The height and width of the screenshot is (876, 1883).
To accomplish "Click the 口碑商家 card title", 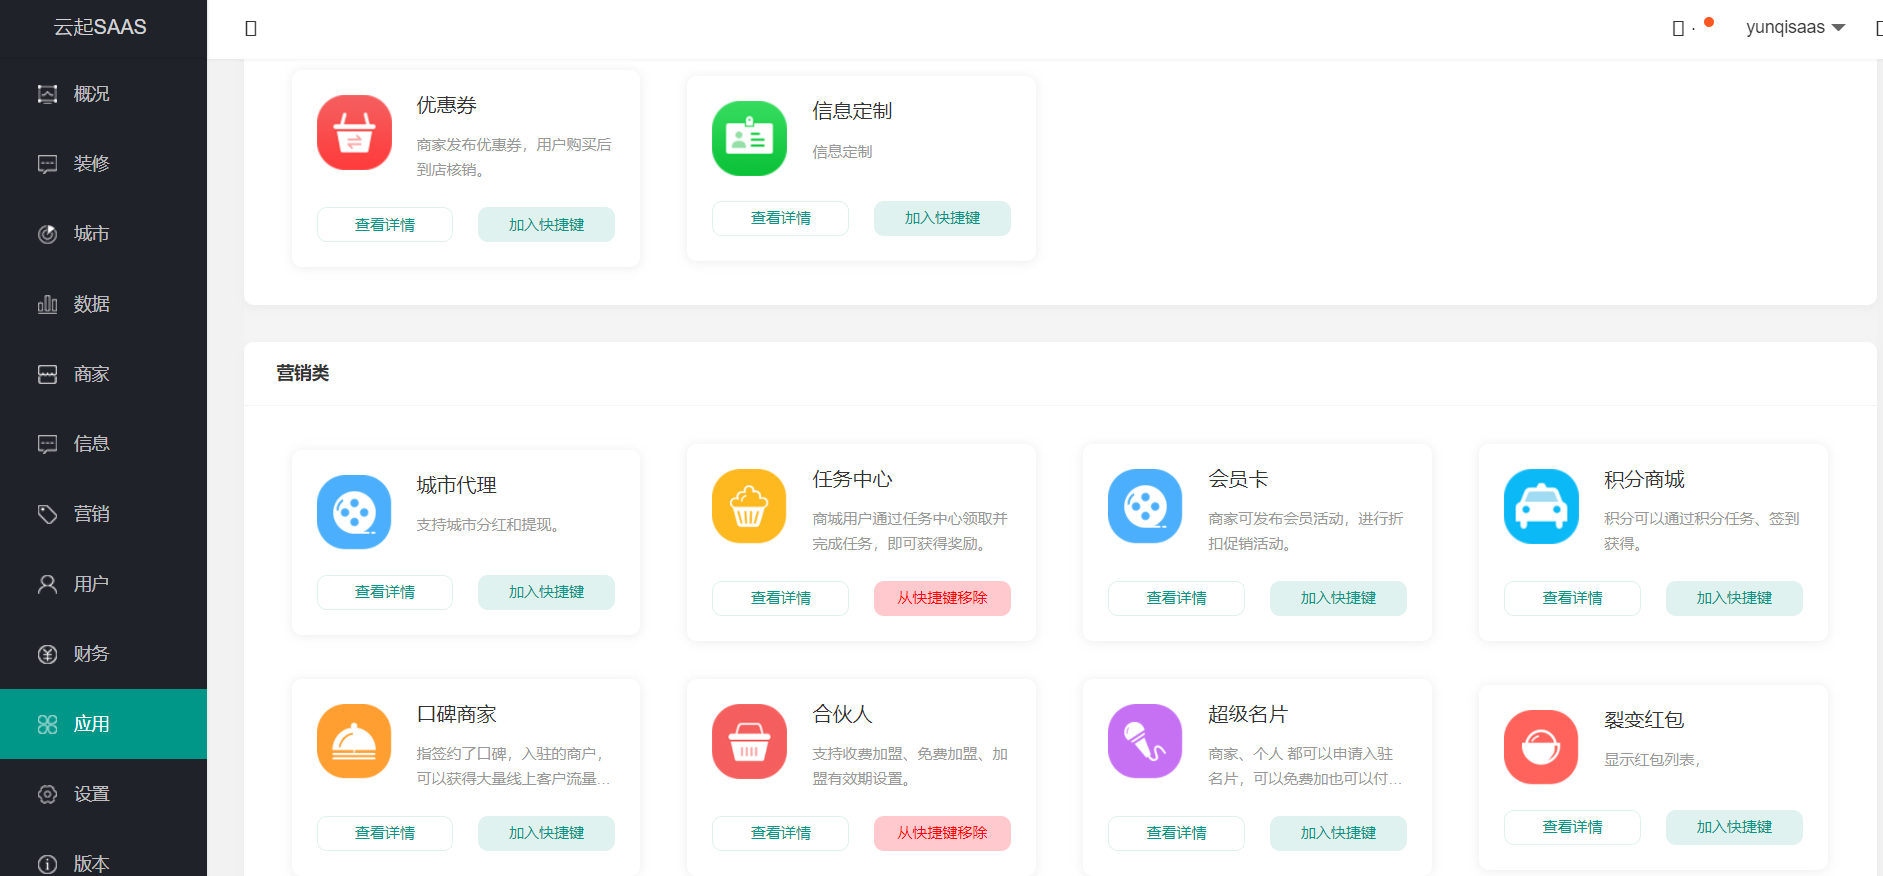I will pyautogui.click(x=457, y=714).
